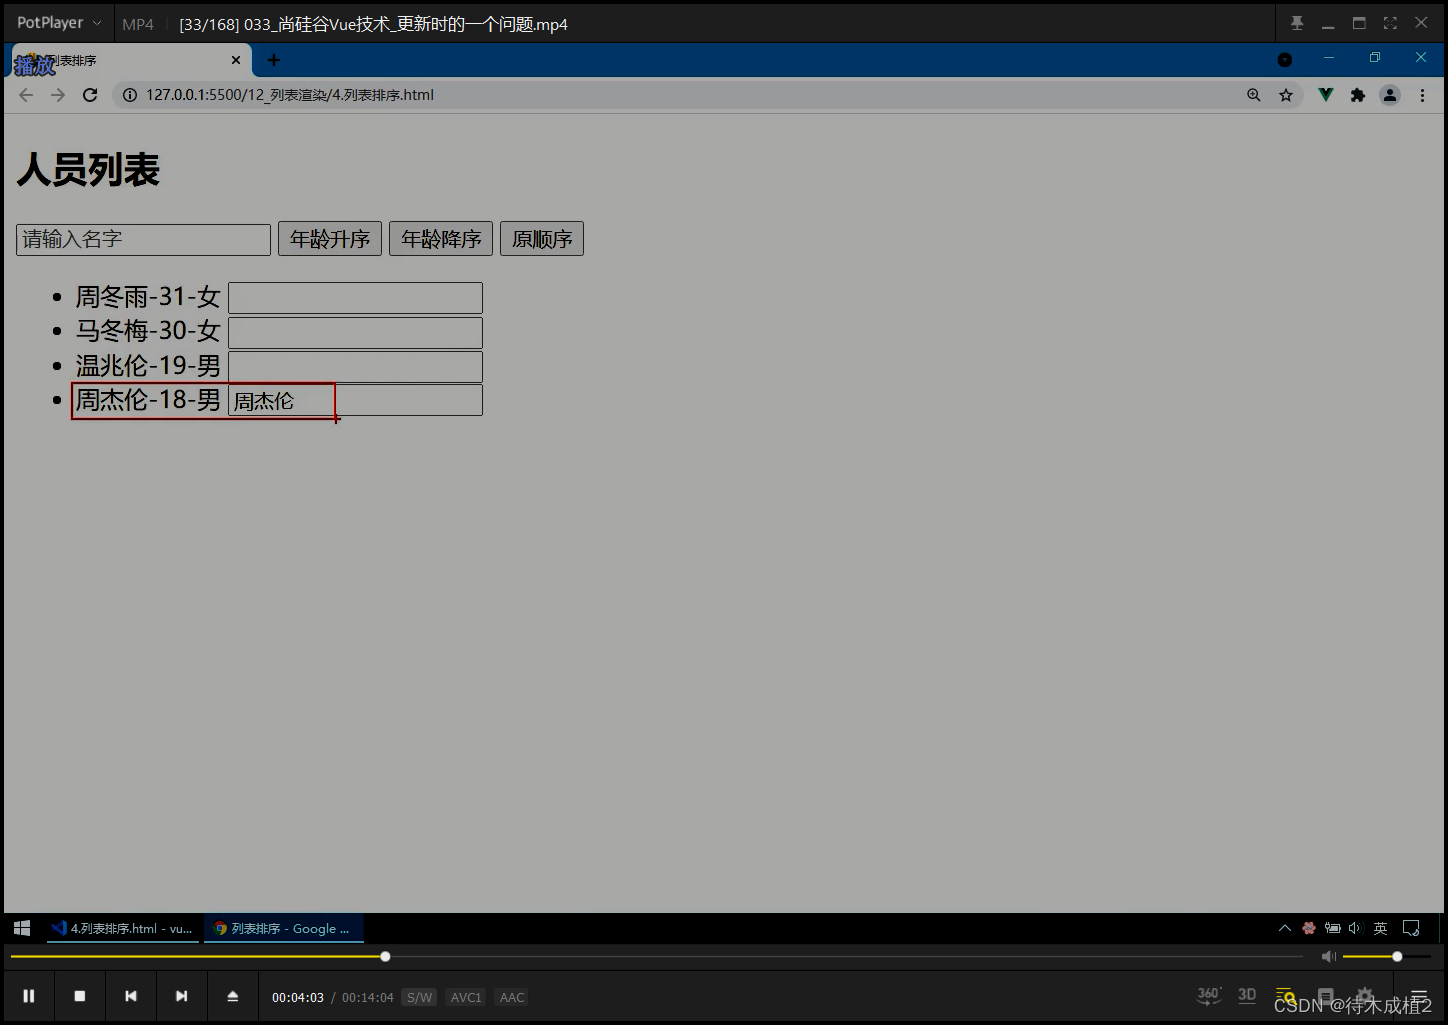Close the 列表排序 browser tab

tap(236, 60)
